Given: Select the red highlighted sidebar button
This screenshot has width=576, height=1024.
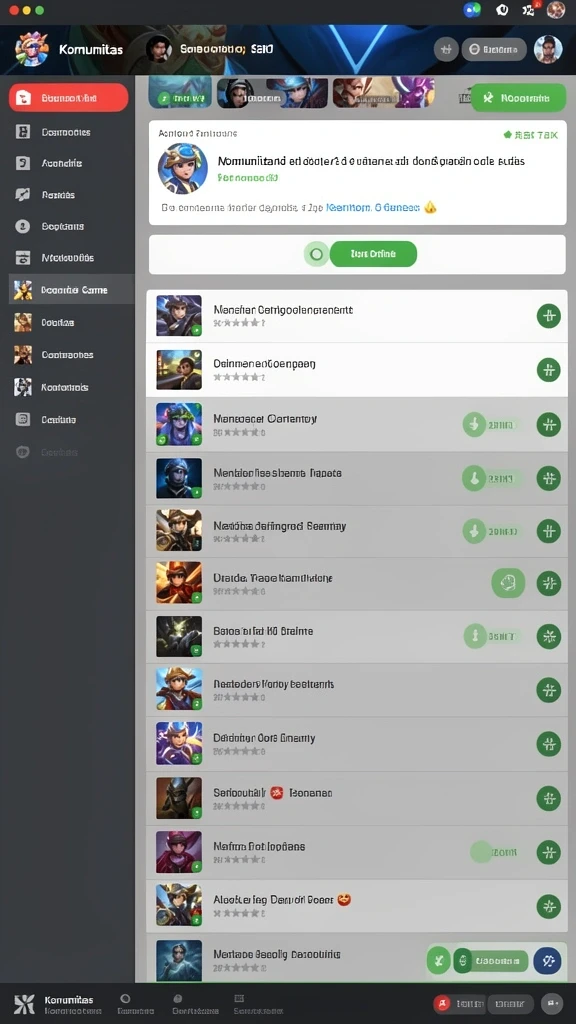Looking at the screenshot, I should click(68, 98).
